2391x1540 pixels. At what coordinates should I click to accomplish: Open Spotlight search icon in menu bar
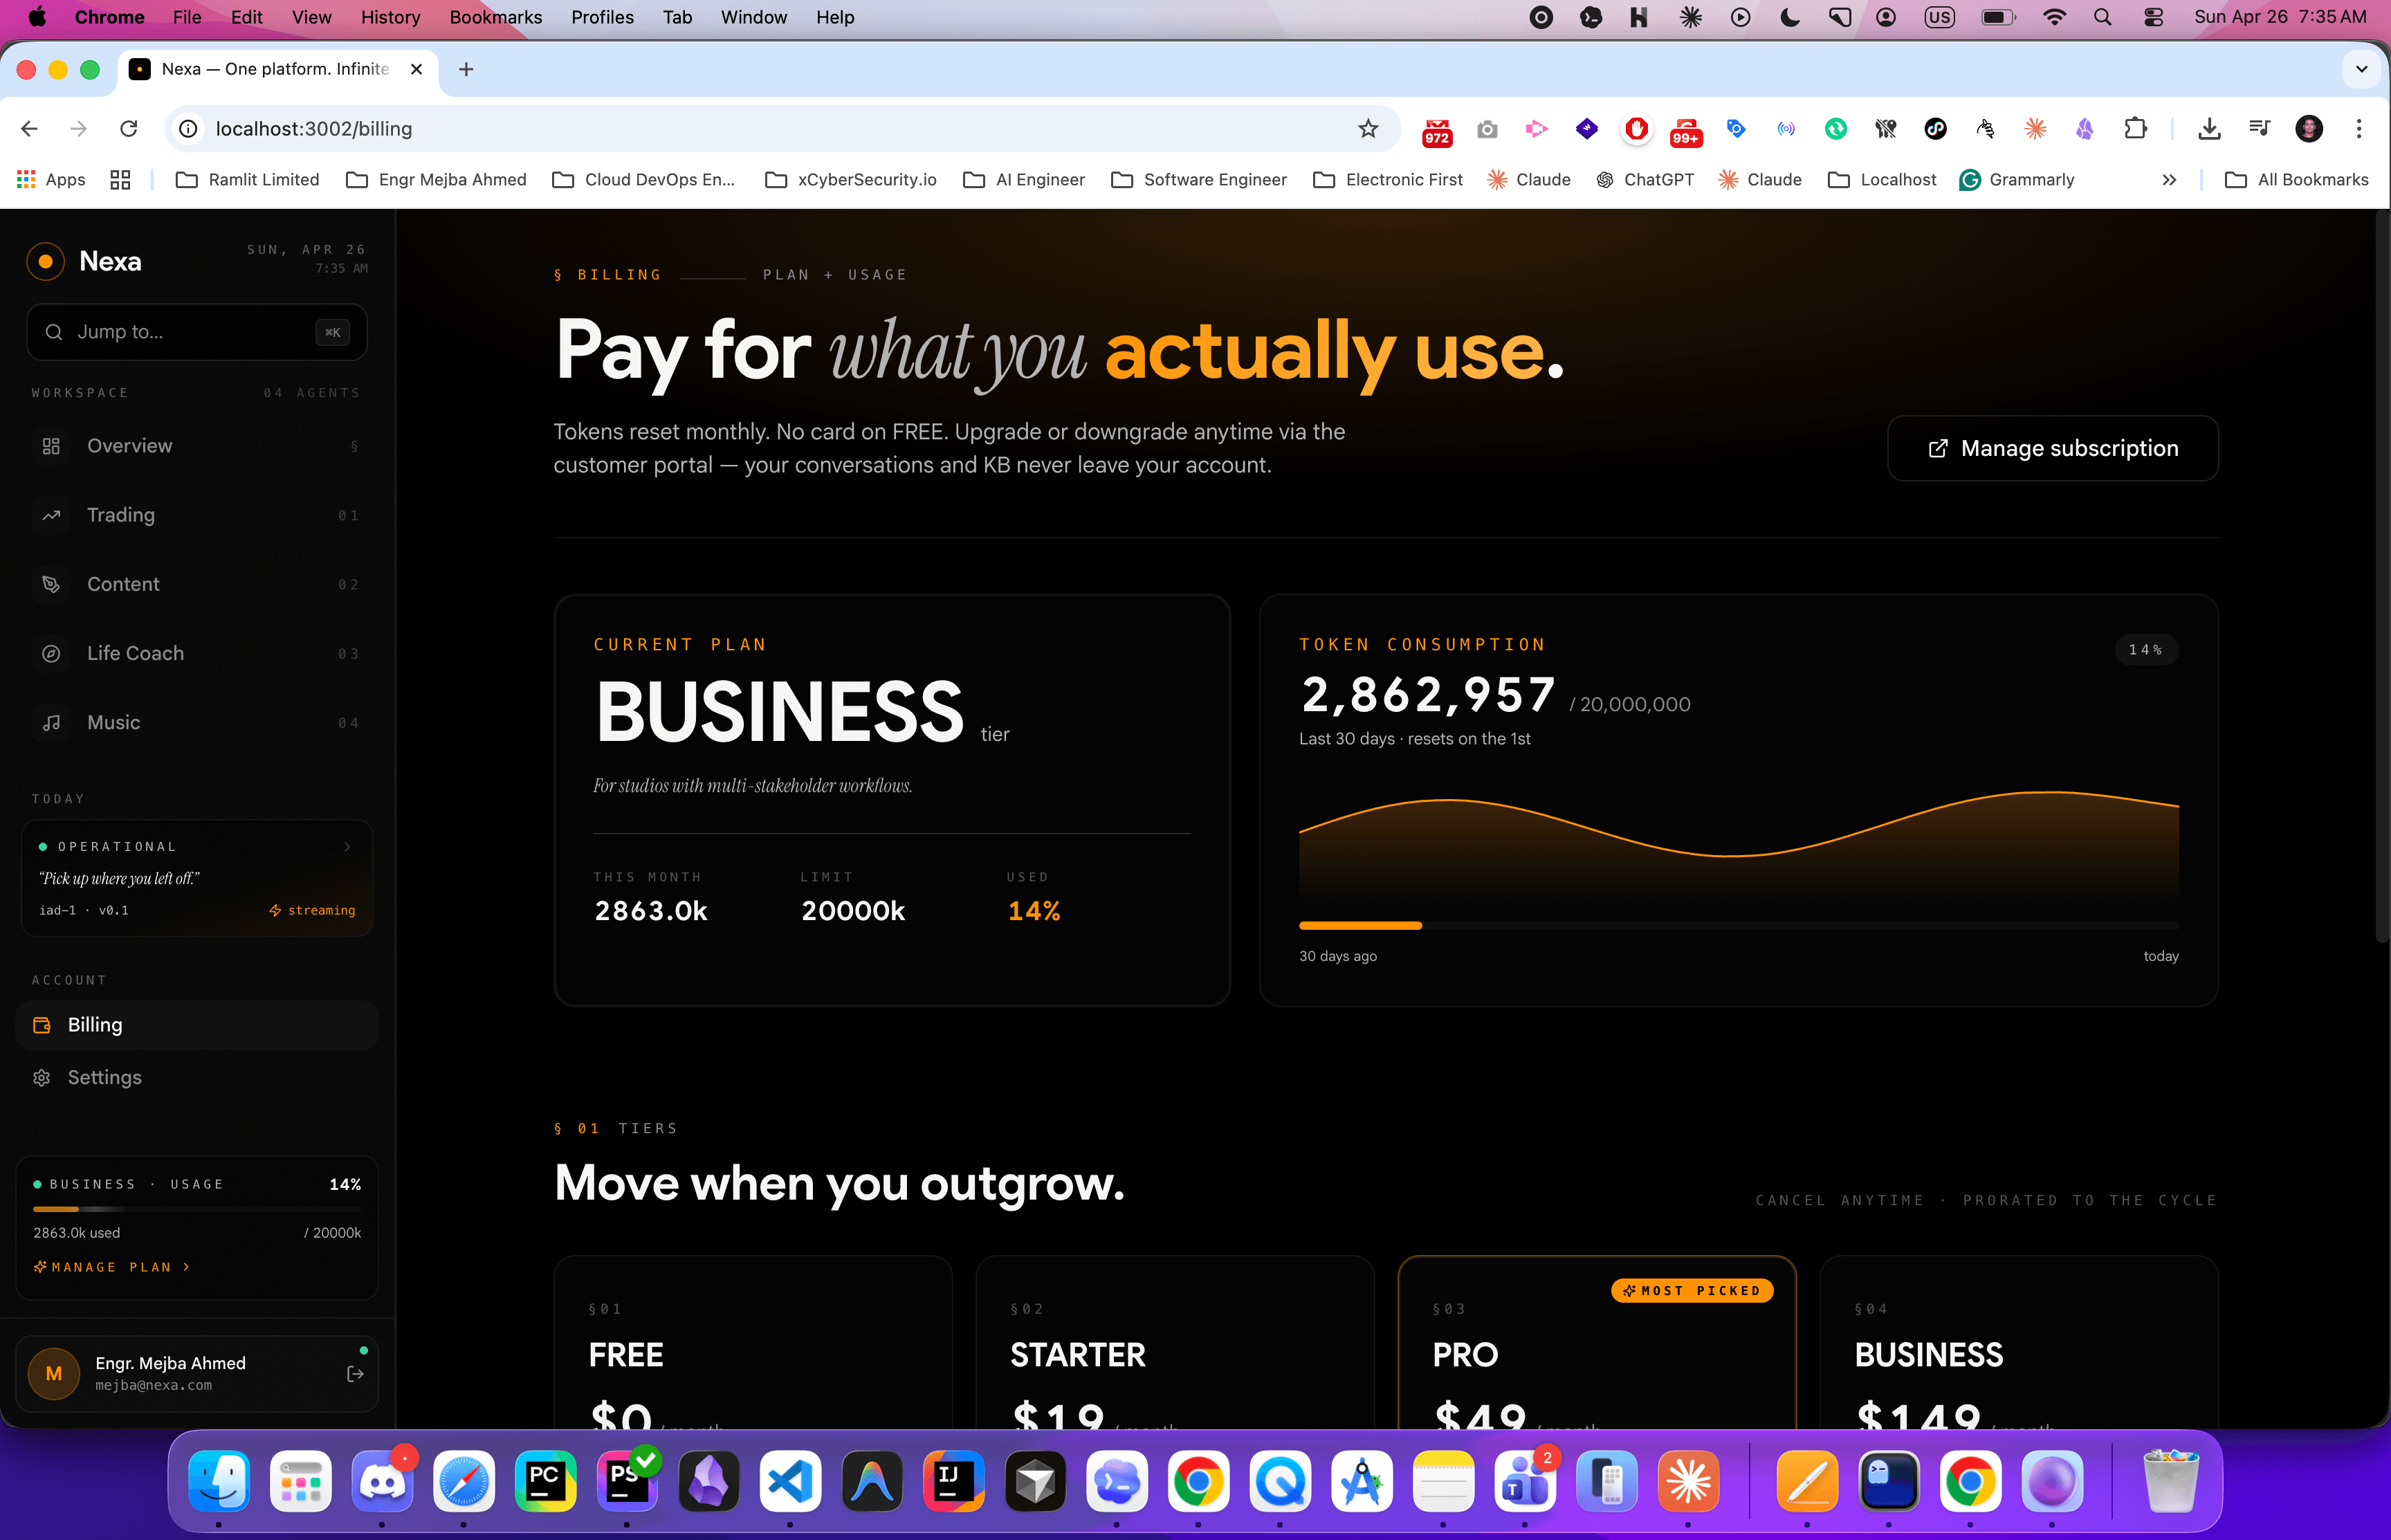click(2103, 17)
